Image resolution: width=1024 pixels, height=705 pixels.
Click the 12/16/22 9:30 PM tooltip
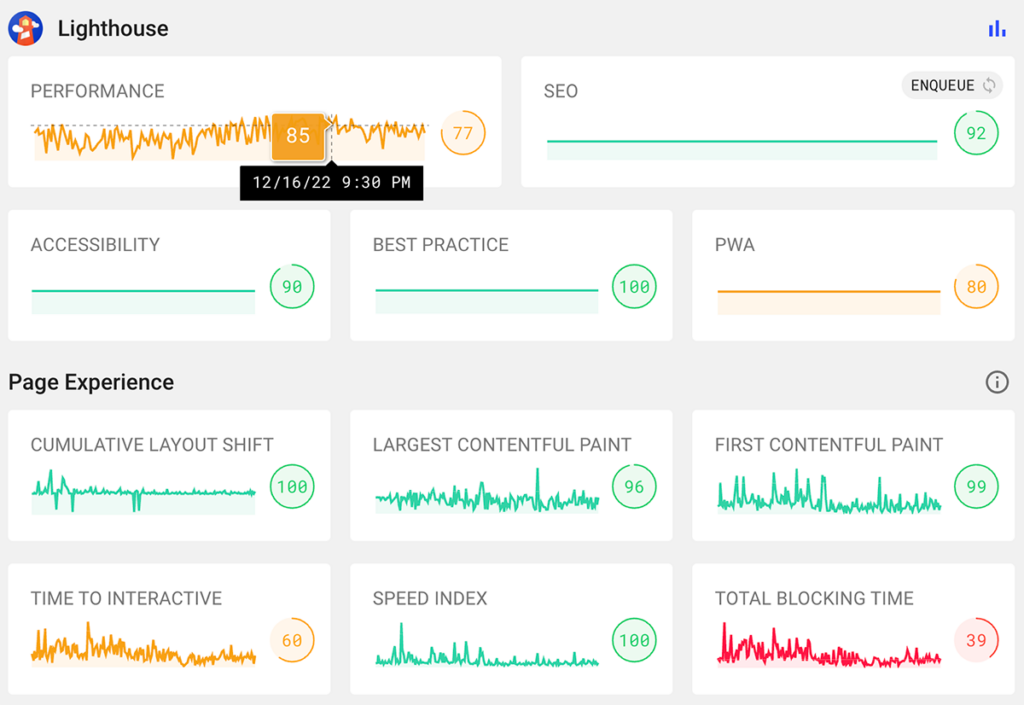tap(331, 183)
